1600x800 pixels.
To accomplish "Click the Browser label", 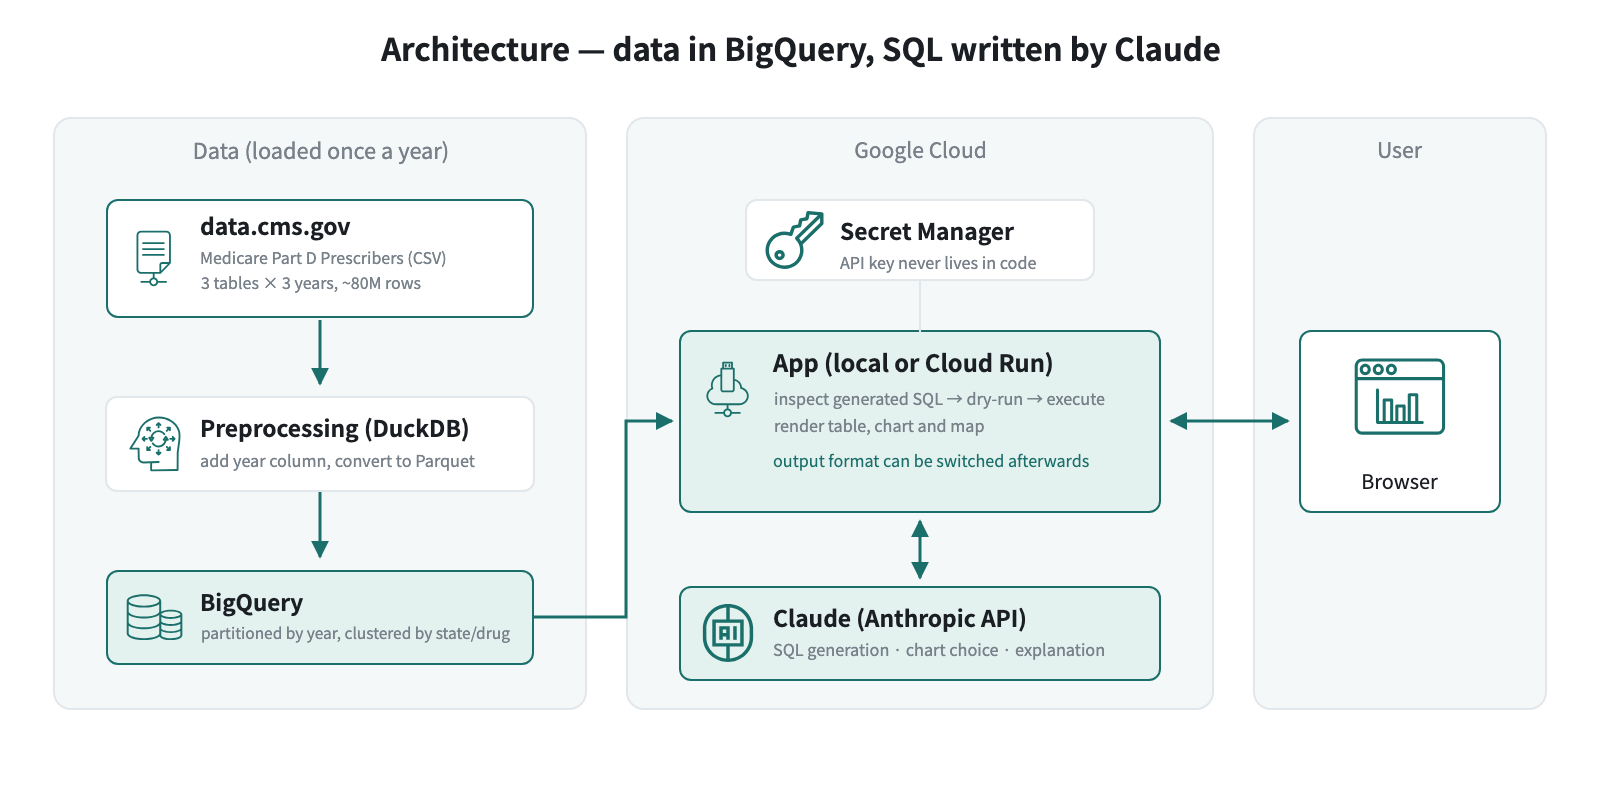I will pos(1399,482).
